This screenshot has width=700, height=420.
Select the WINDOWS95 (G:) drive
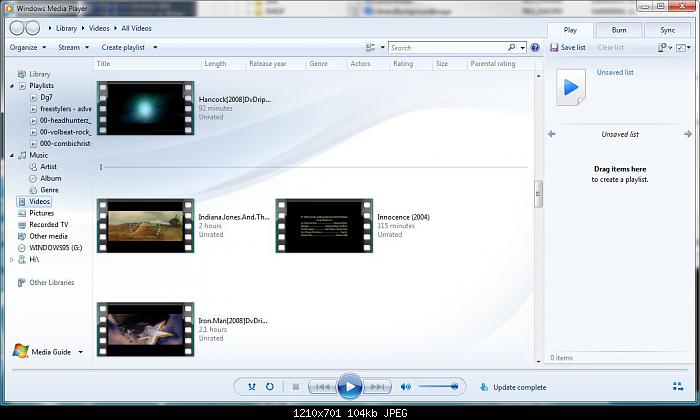pyautogui.click(x=55, y=248)
